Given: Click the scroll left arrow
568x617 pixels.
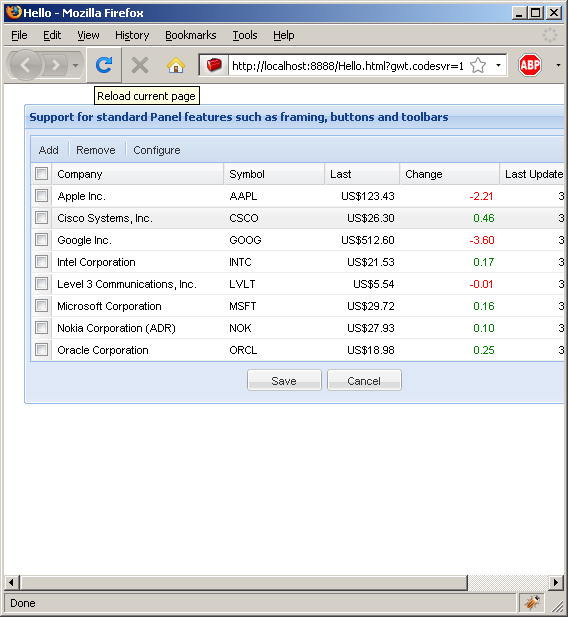Looking at the screenshot, I should pos(11,582).
